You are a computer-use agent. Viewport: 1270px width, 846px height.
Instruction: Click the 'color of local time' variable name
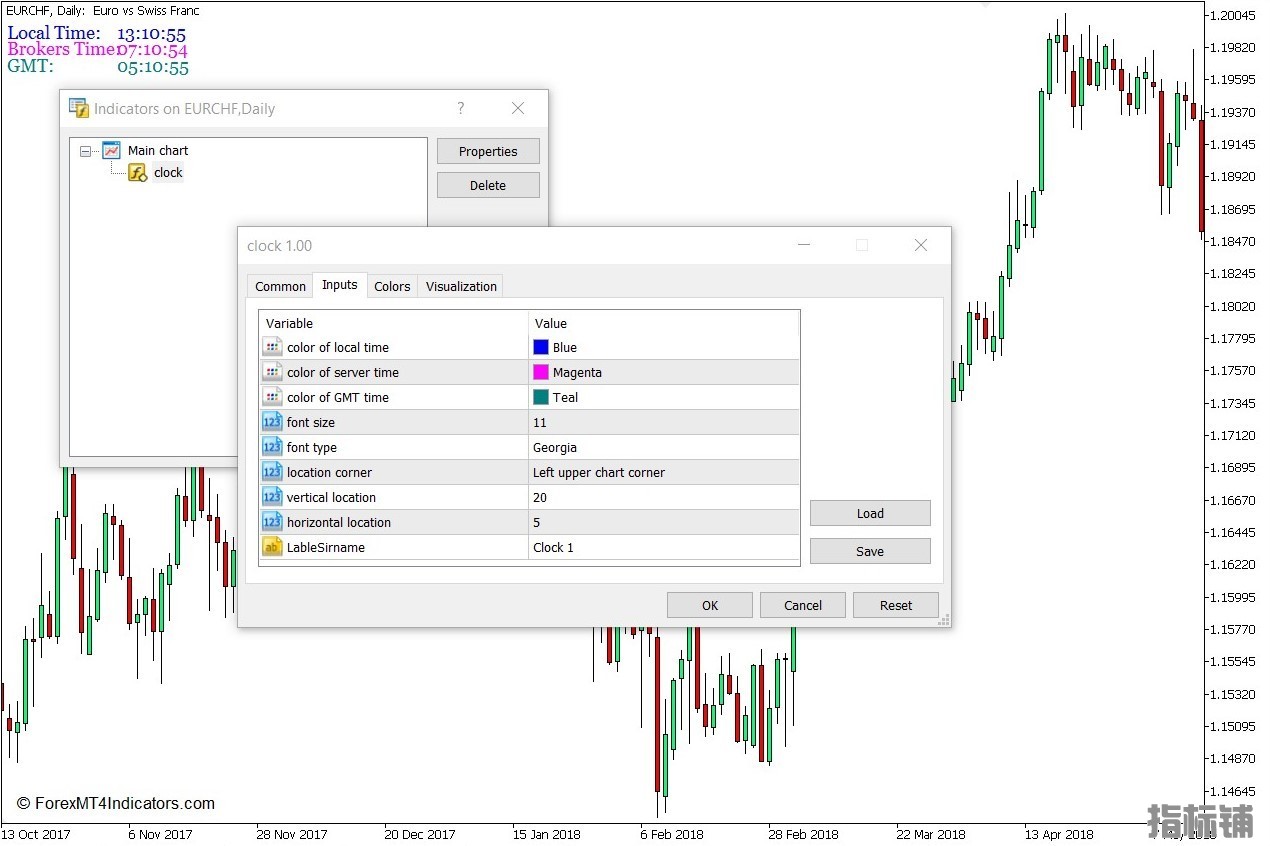pos(338,347)
